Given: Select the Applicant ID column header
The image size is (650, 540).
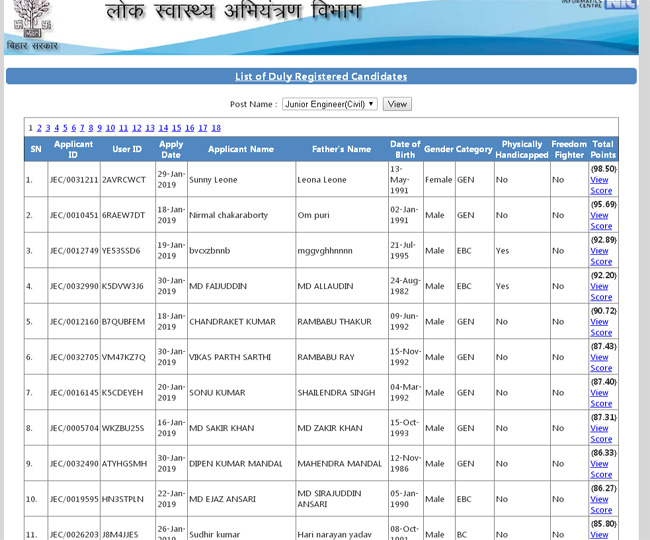Looking at the screenshot, I should pos(73,149).
